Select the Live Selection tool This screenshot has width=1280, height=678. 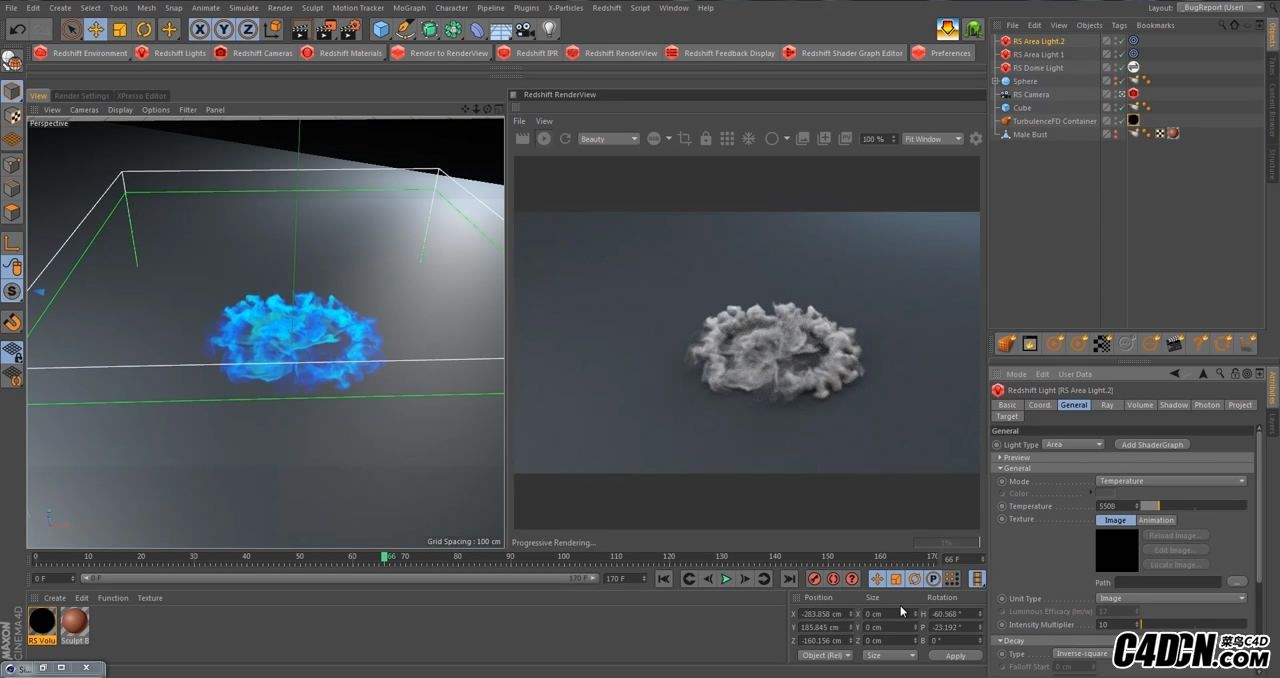click(71, 30)
